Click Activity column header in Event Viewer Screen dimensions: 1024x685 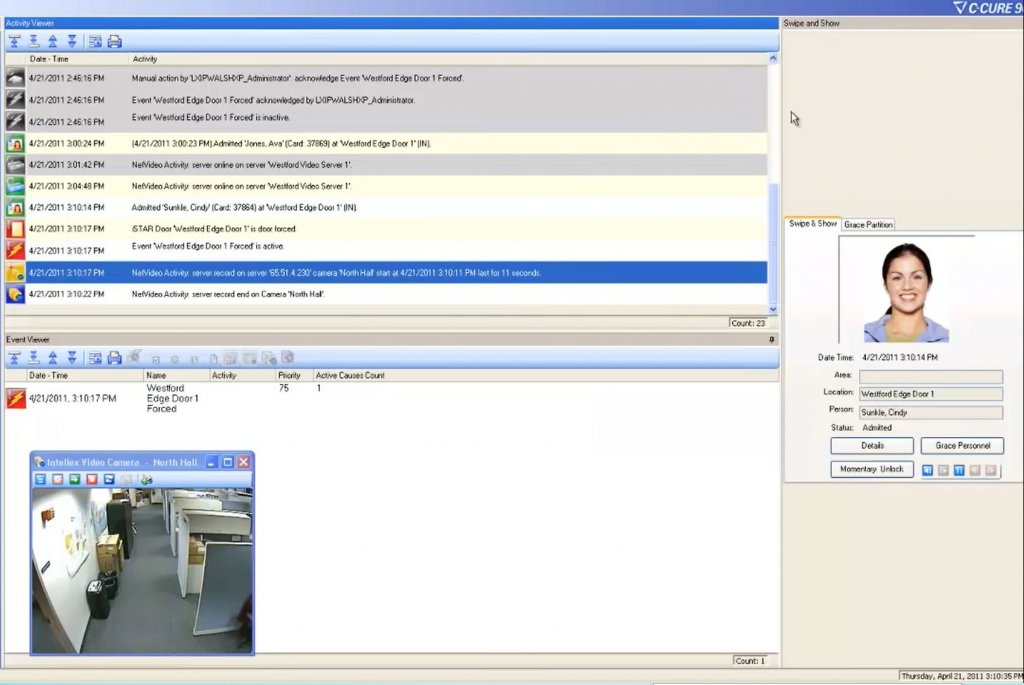242,375
